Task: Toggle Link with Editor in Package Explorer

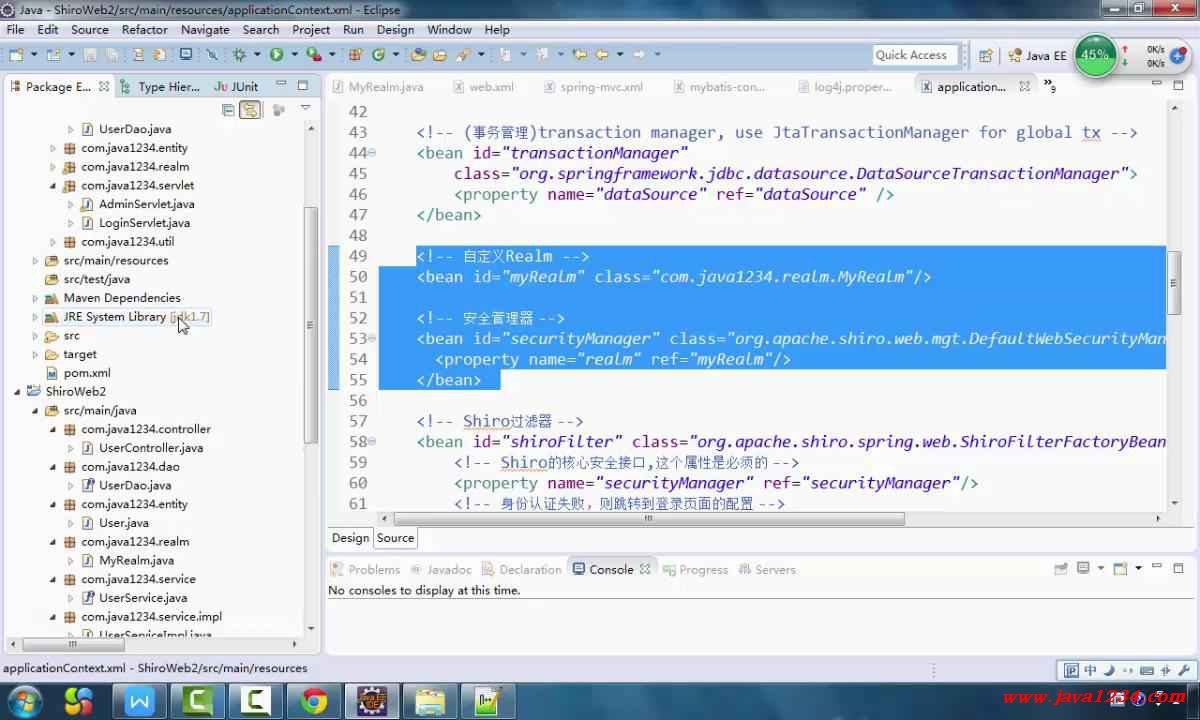Action: (x=249, y=110)
